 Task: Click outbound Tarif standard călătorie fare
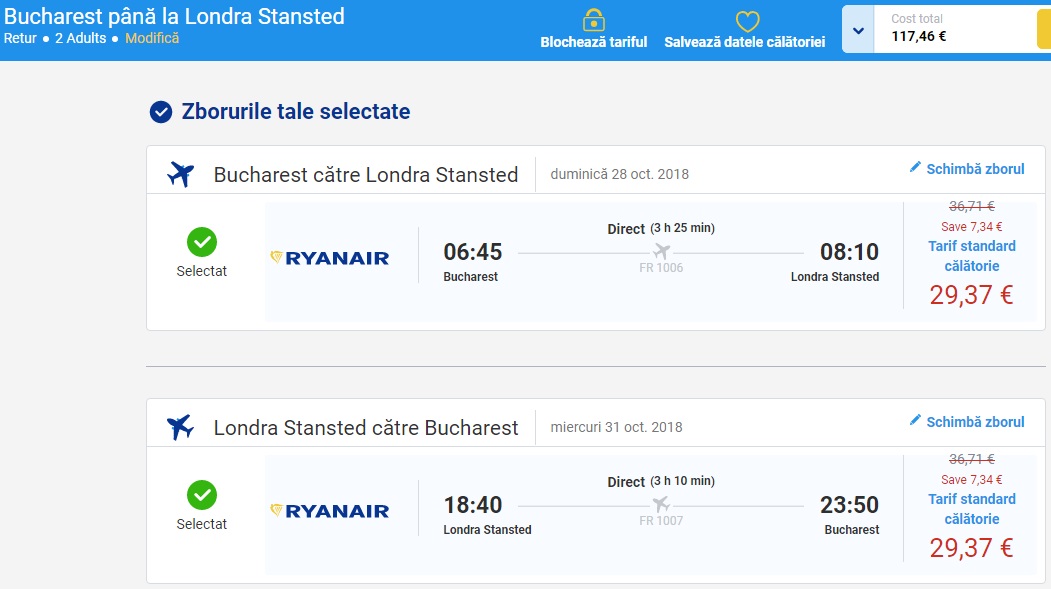[972, 256]
